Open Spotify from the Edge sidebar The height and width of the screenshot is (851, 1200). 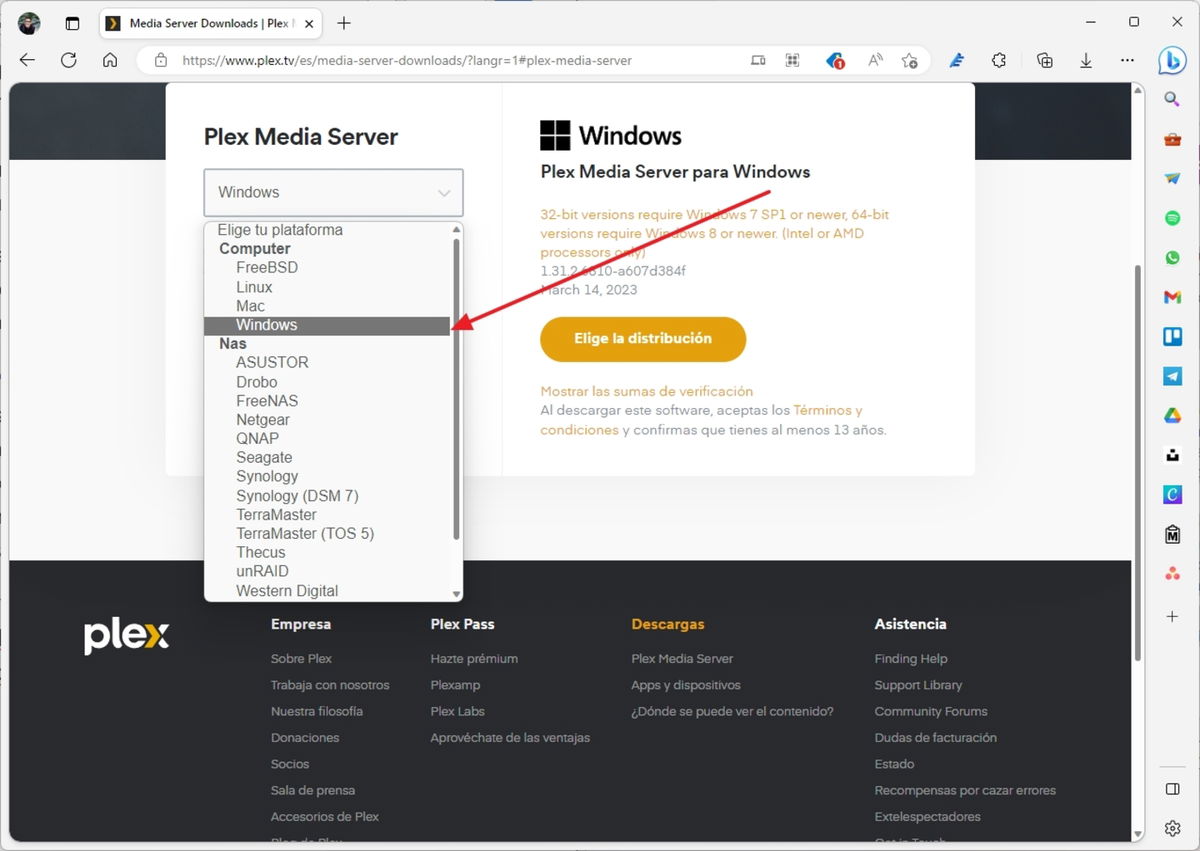(1171, 218)
